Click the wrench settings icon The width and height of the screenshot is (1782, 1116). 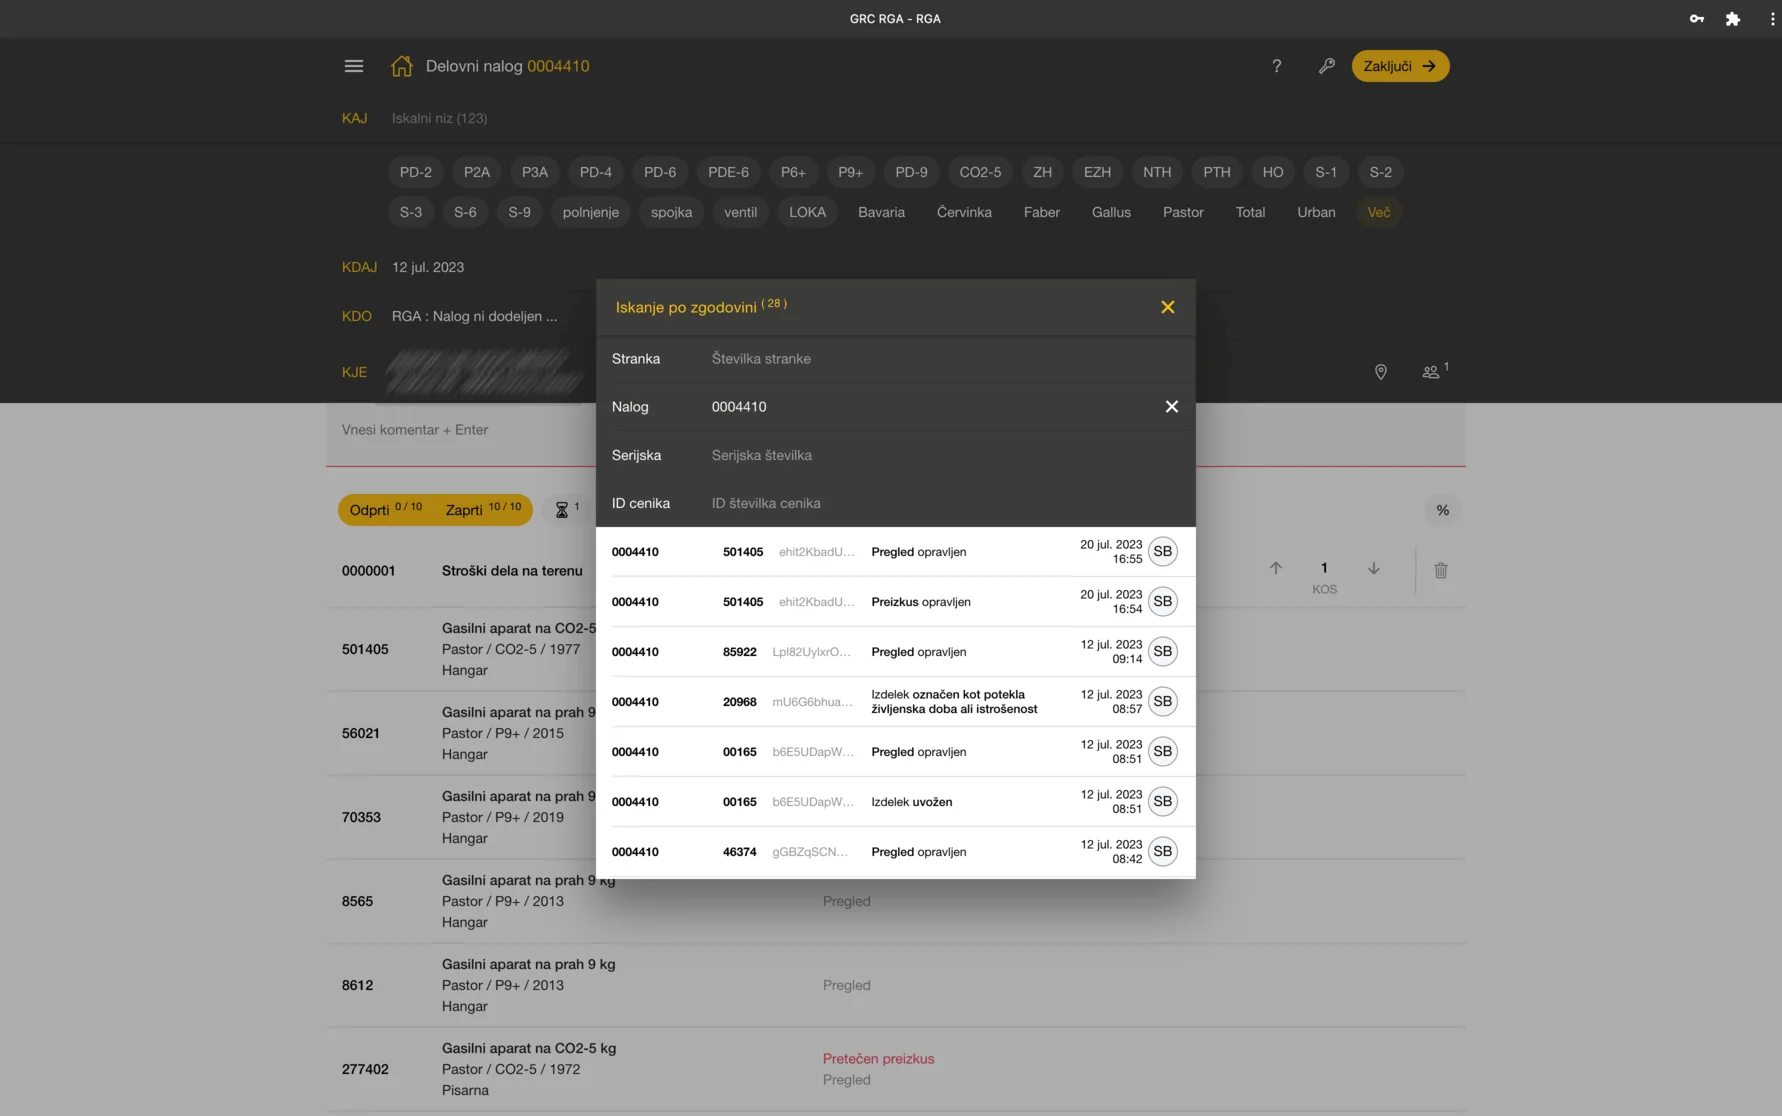pyautogui.click(x=1326, y=66)
